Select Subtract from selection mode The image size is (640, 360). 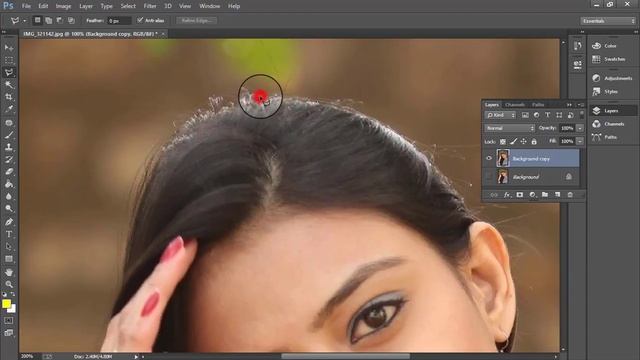60,20
